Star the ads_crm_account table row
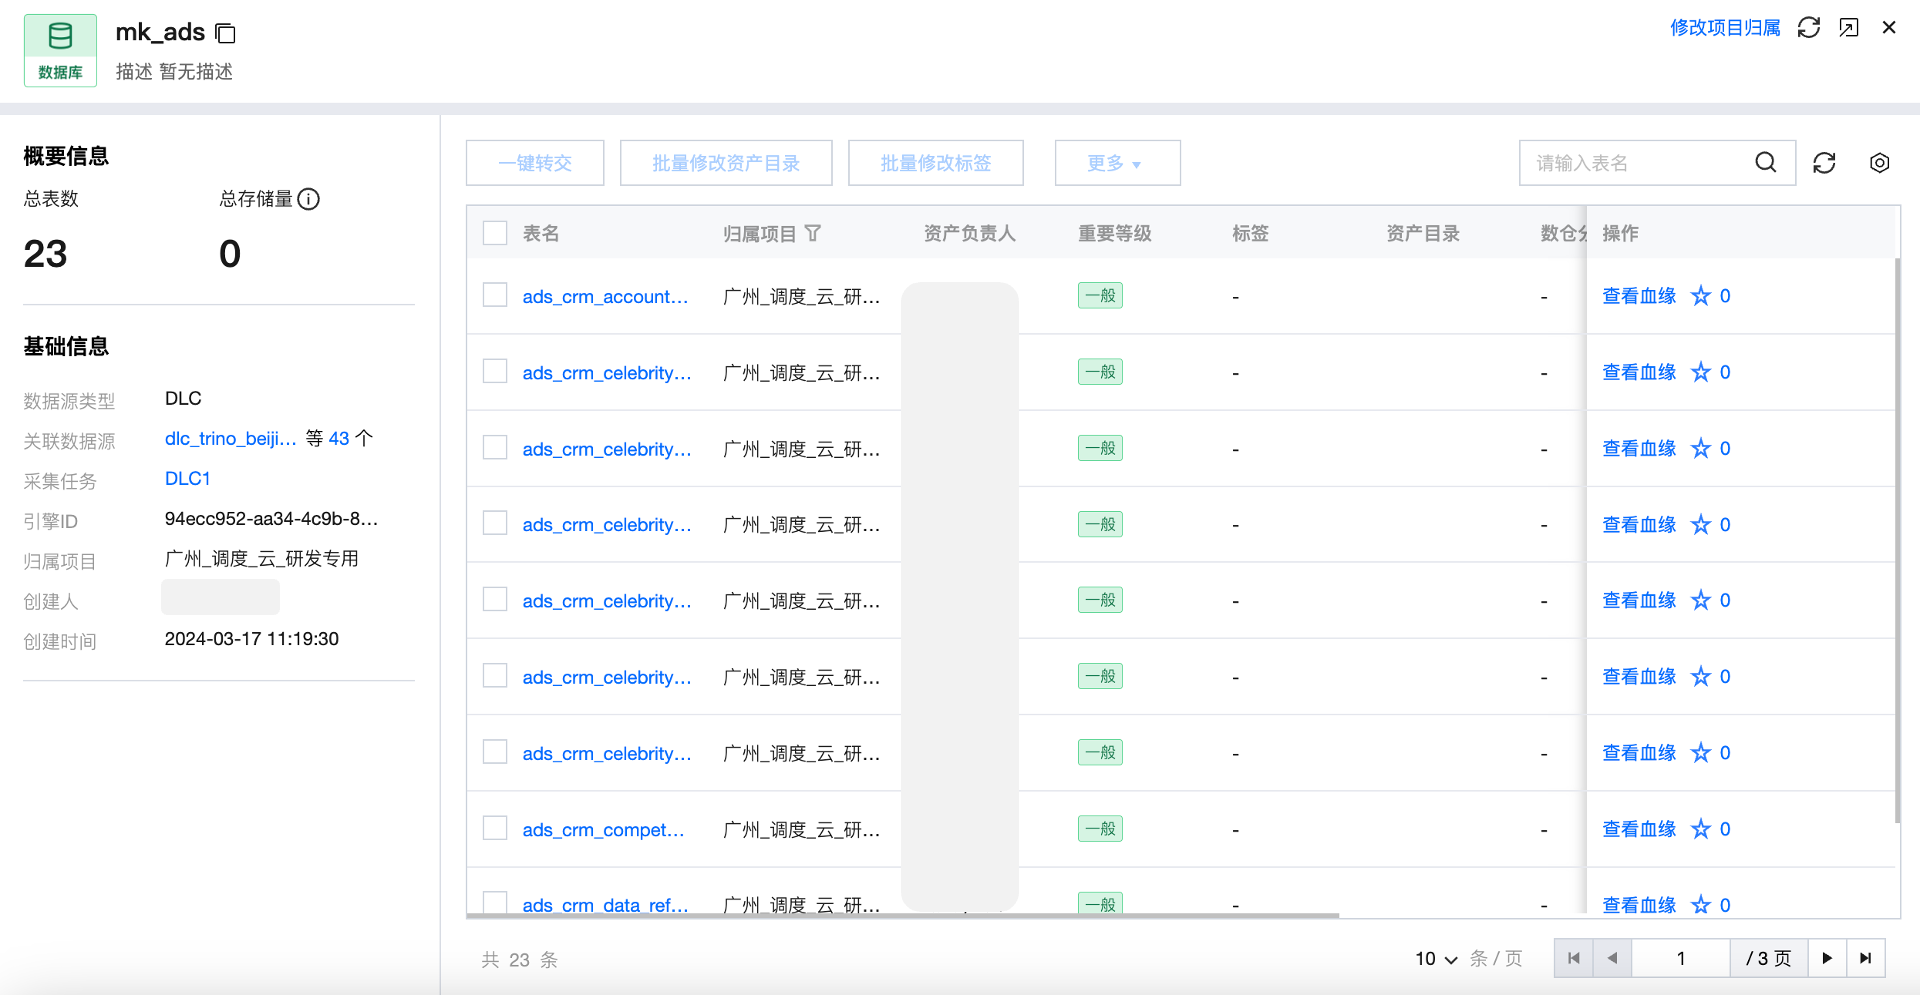This screenshot has height=996, width=1920. pos(1700,296)
